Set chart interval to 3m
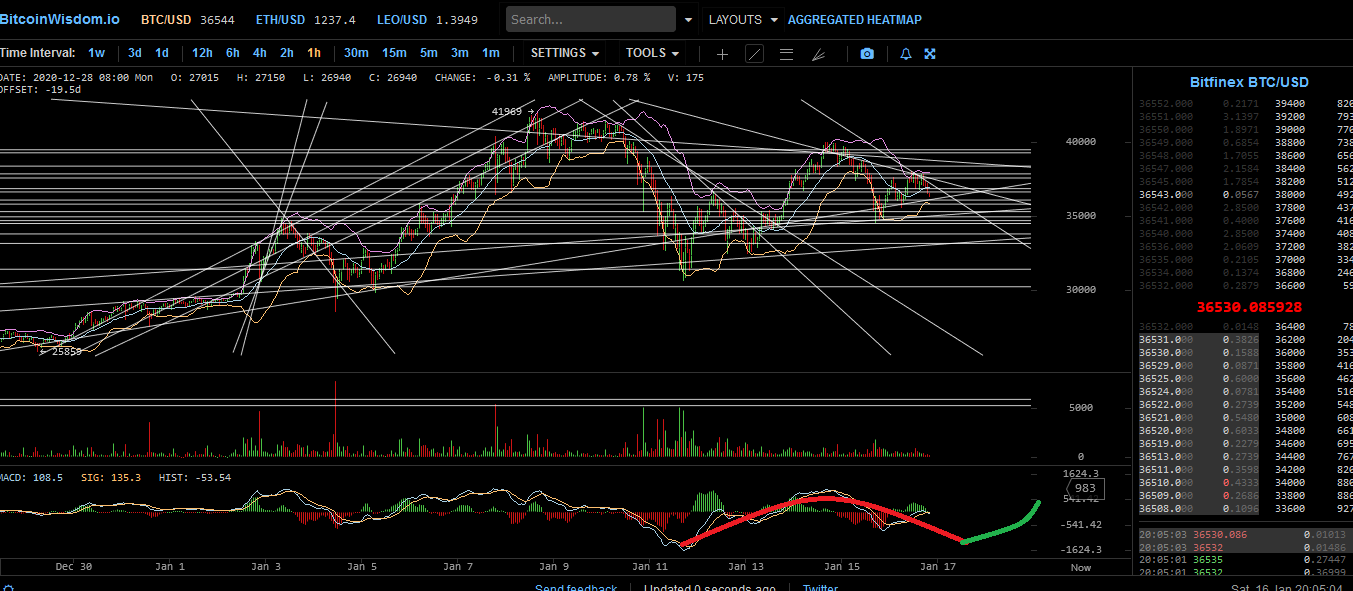 pyautogui.click(x=459, y=53)
